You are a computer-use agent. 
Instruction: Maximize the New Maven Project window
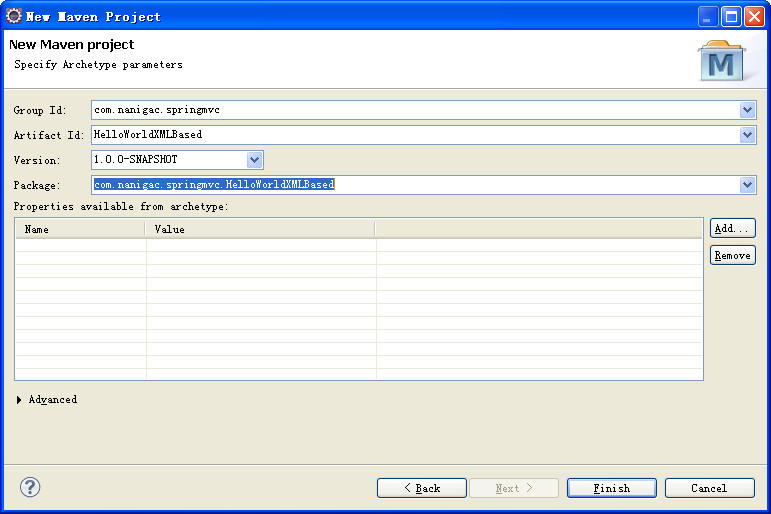coord(731,17)
